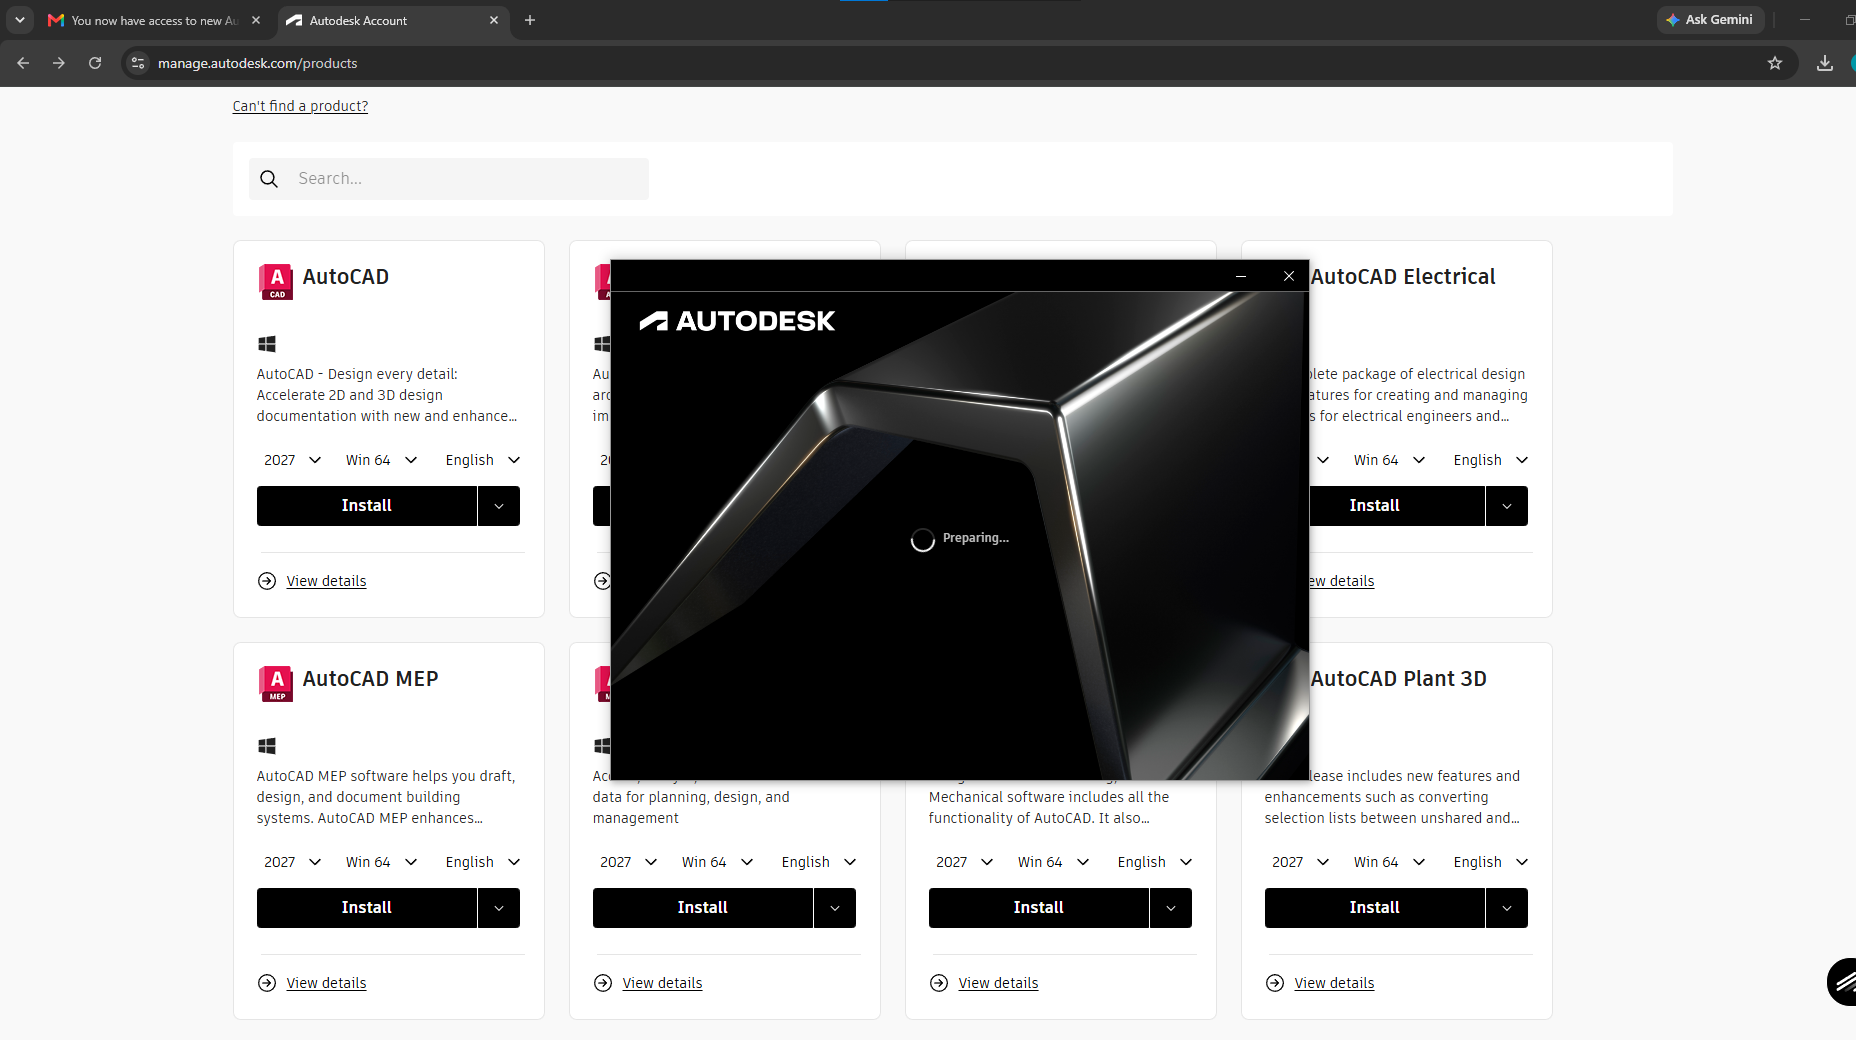Go back with the browser back arrow

point(23,63)
